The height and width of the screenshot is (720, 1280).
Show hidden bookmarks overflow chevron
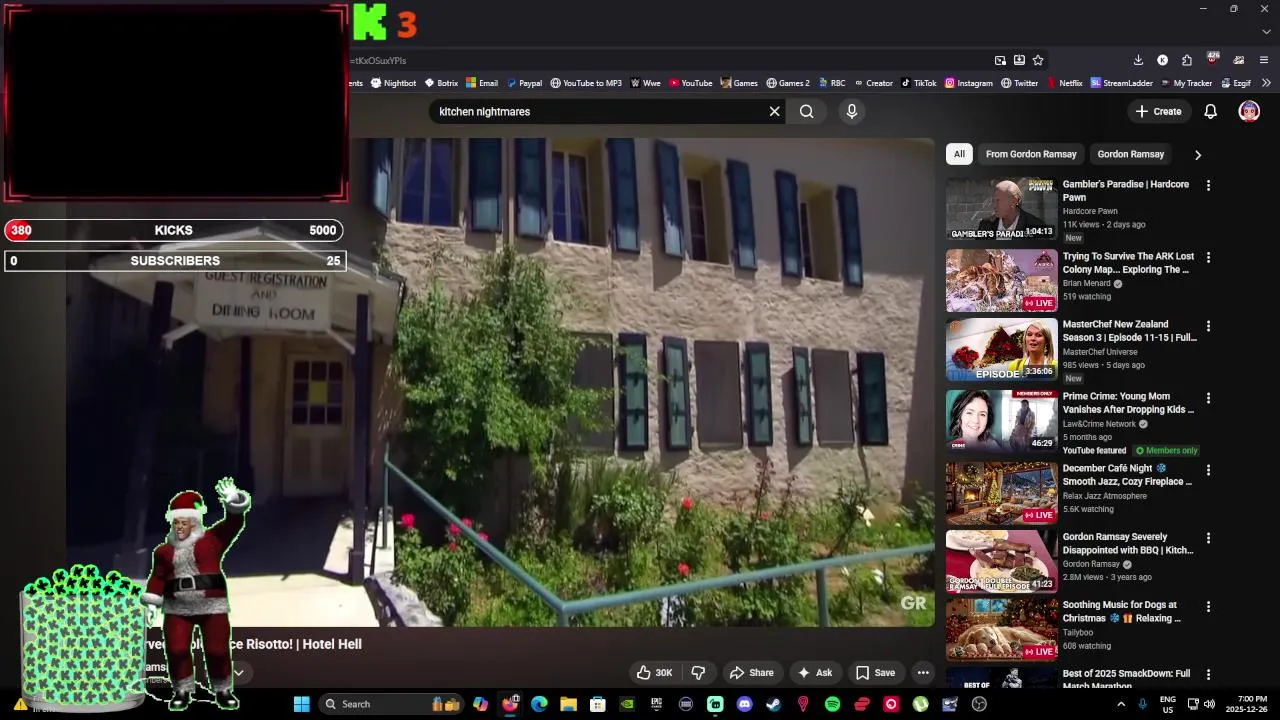1266,83
